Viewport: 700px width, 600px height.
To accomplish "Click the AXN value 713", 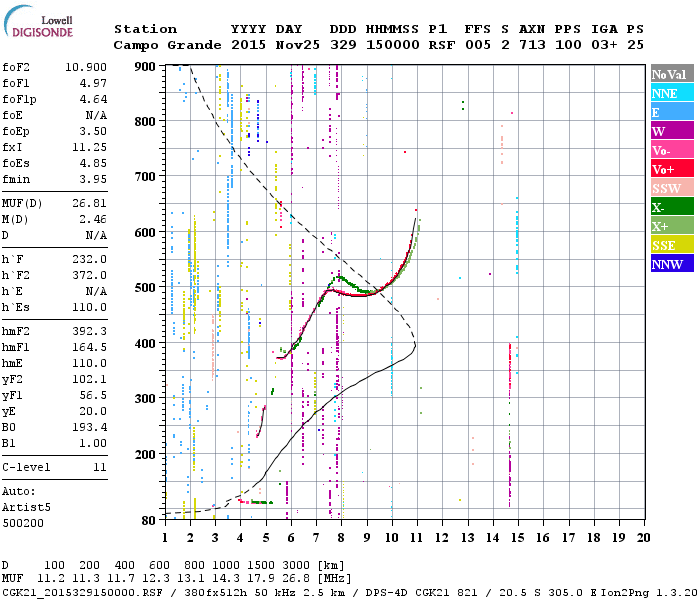I will (x=532, y=45).
